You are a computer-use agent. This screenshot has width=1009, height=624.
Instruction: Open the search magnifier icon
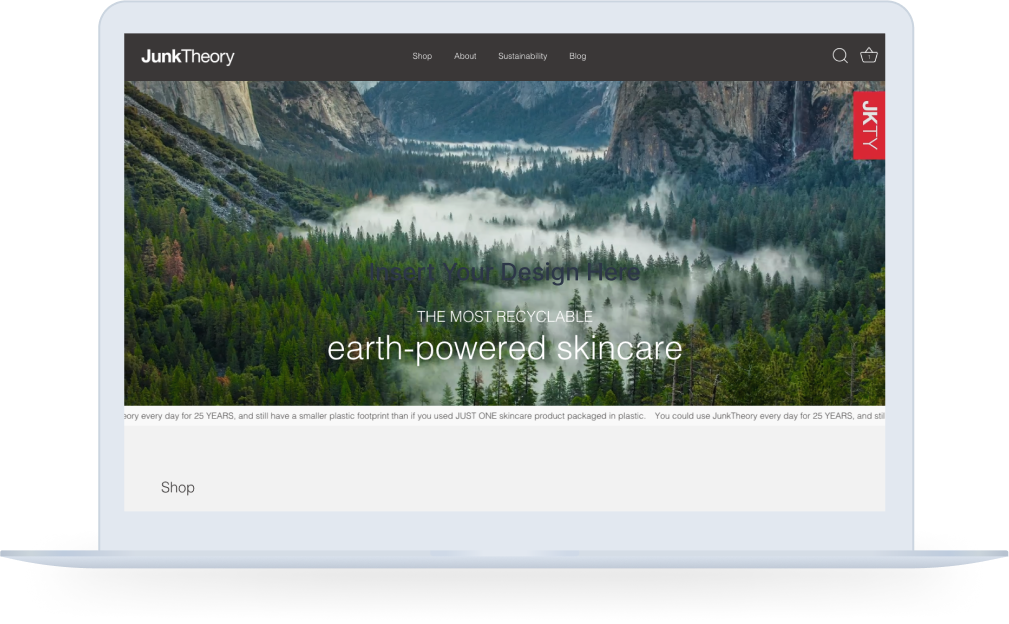click(x=840, y=56)
